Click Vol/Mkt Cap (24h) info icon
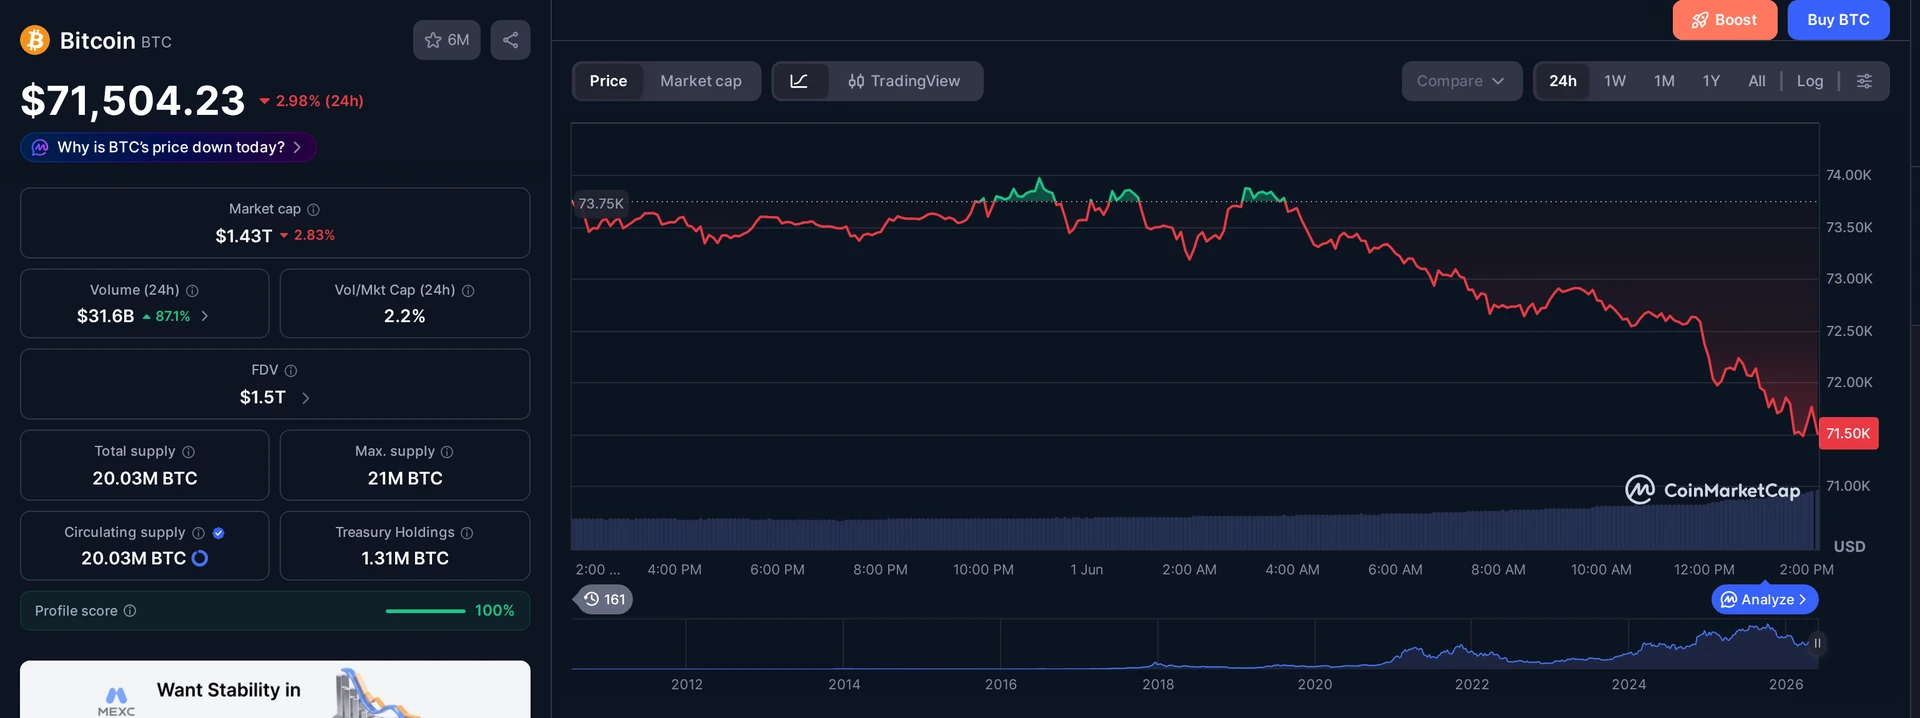 pyautogui.click(x=468, y=290)
